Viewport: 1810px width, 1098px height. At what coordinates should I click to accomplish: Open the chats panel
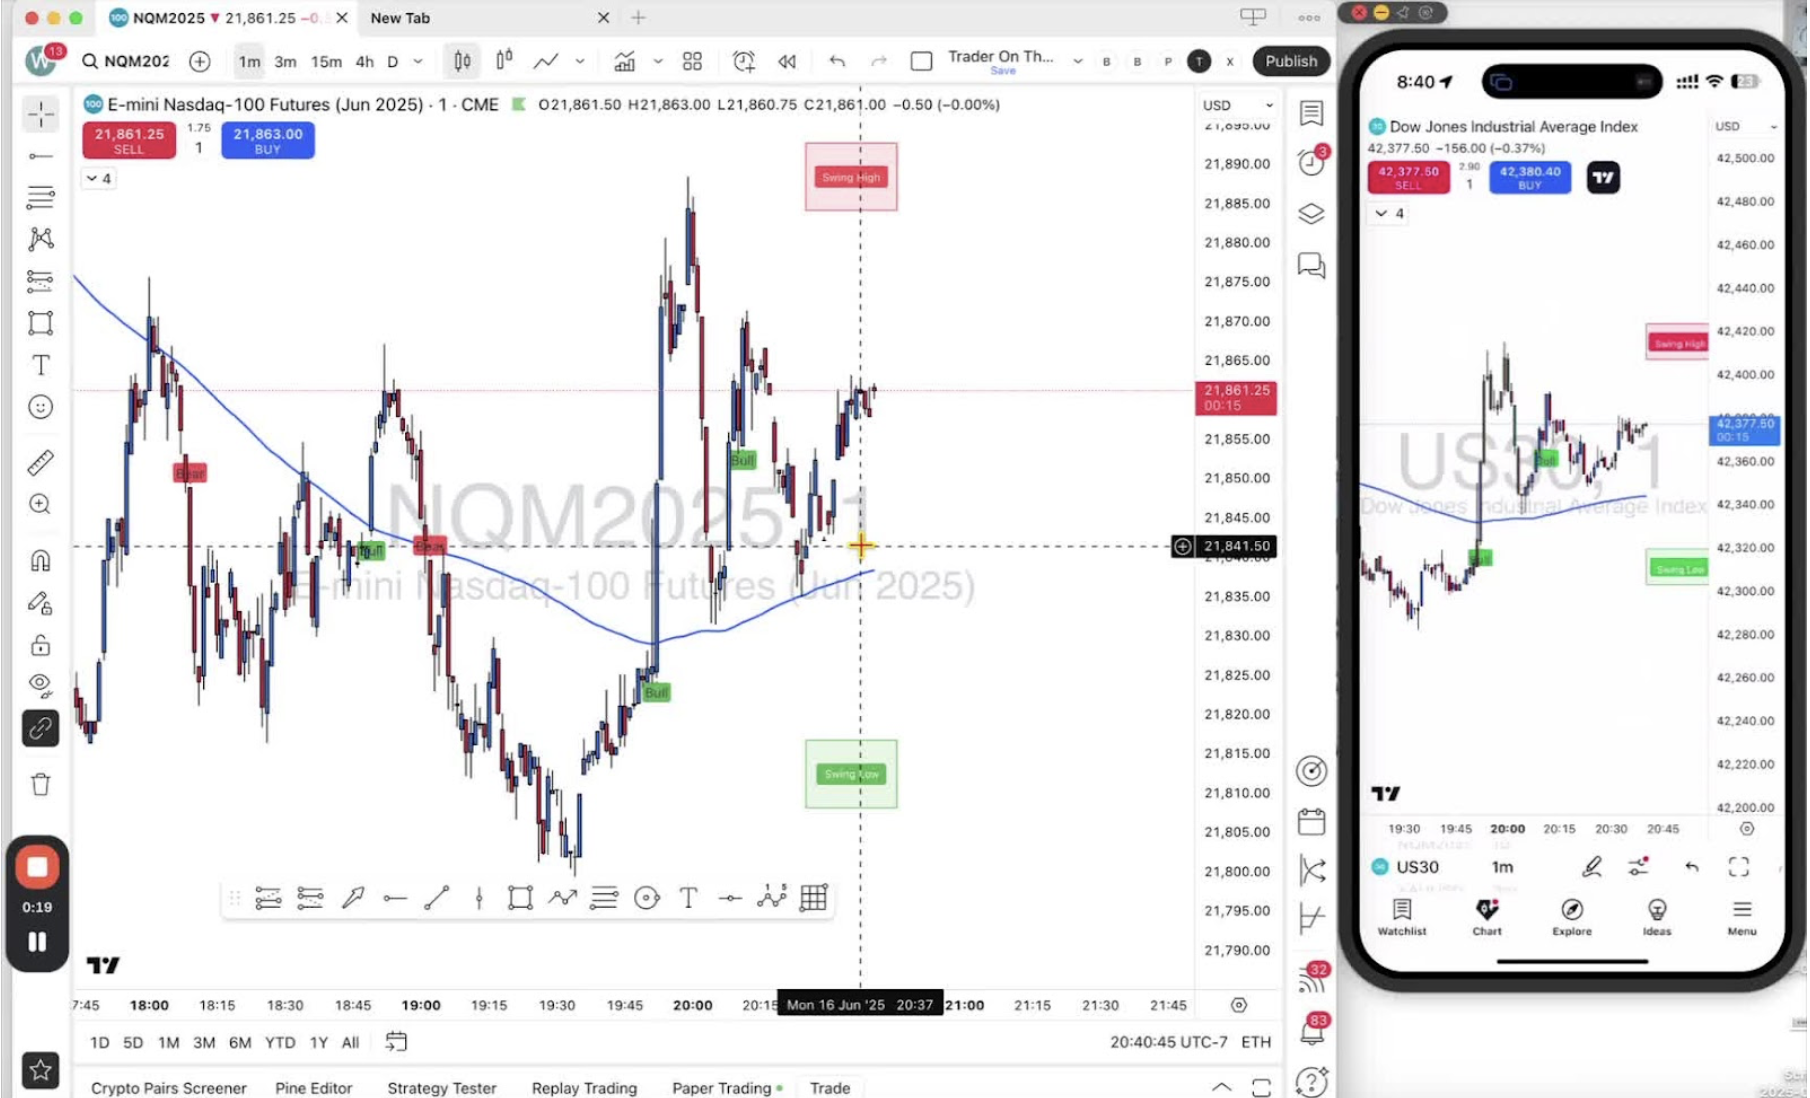pos(1311,265)
